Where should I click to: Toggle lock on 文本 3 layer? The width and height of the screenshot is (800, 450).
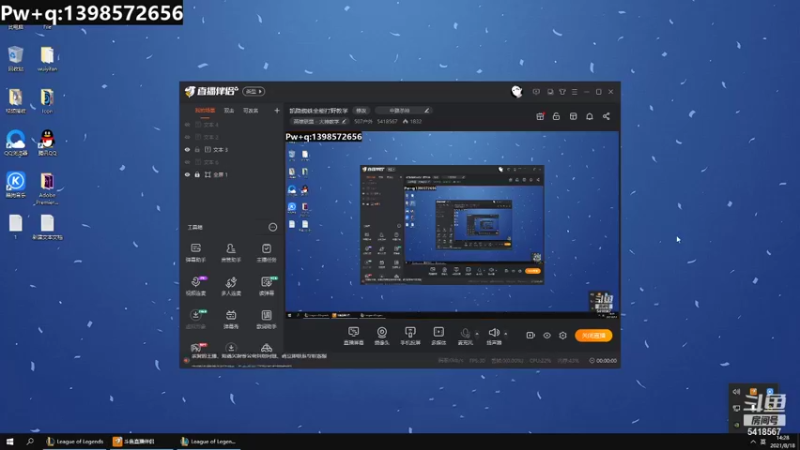click(x=197, y=149)
